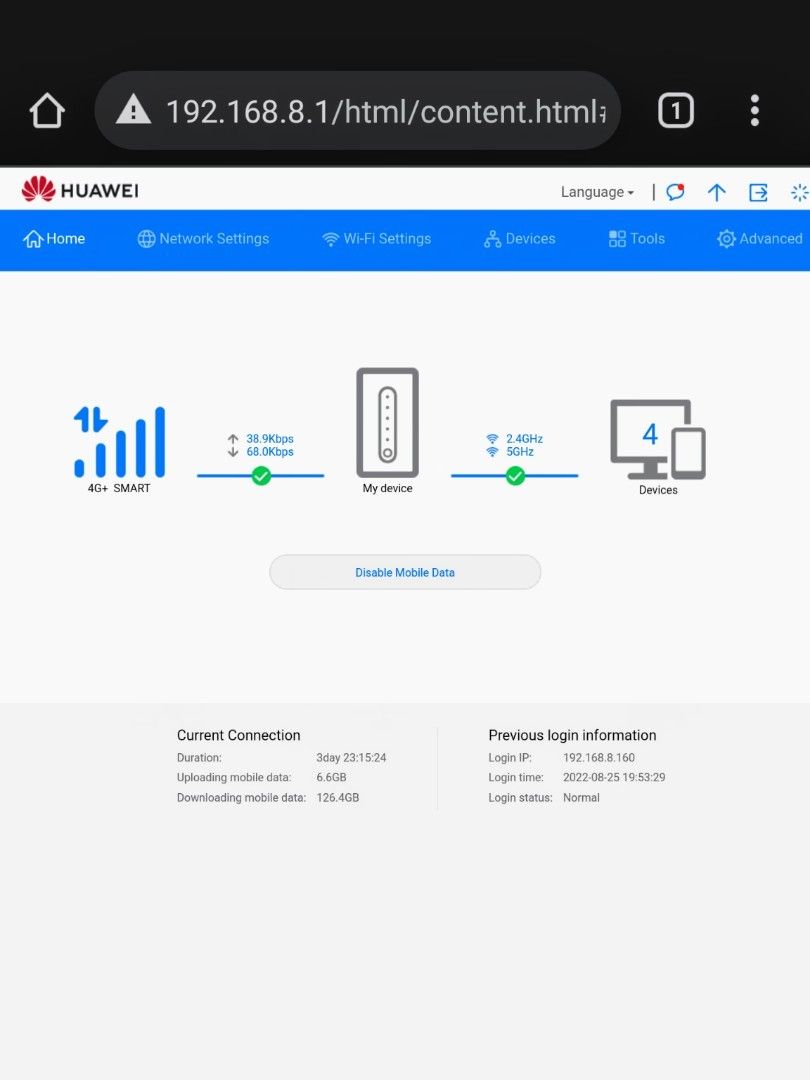Click the 4G+ signal strength icon
810x1080 pixels.
(119, 442)
